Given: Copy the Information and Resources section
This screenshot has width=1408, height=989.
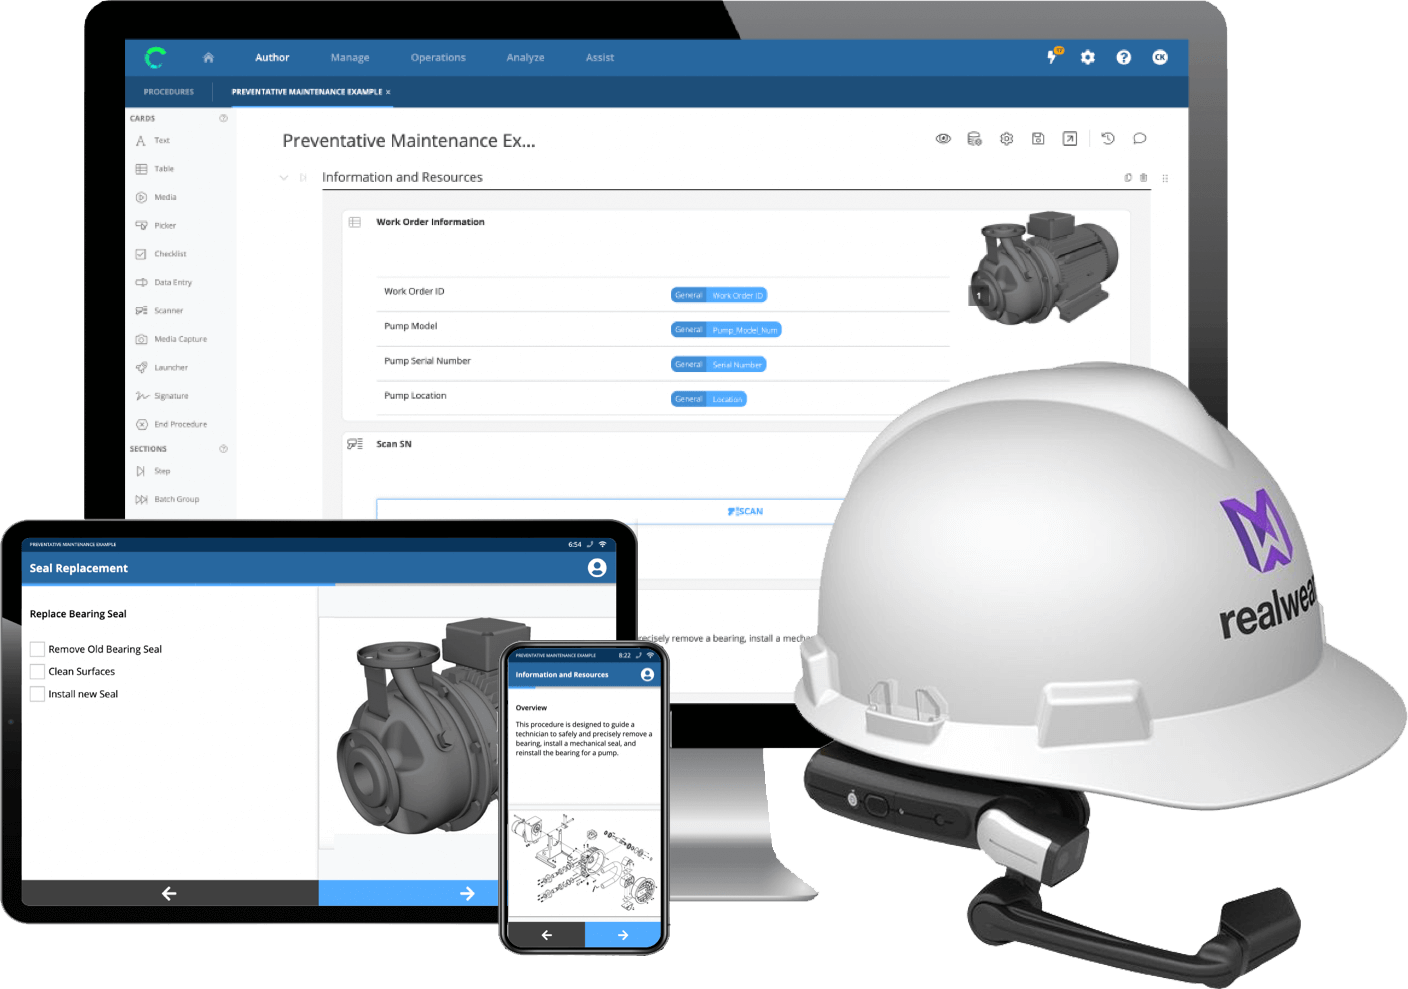Looking at the screenshot, I should pyautogui.click(x=1128, y=178).
